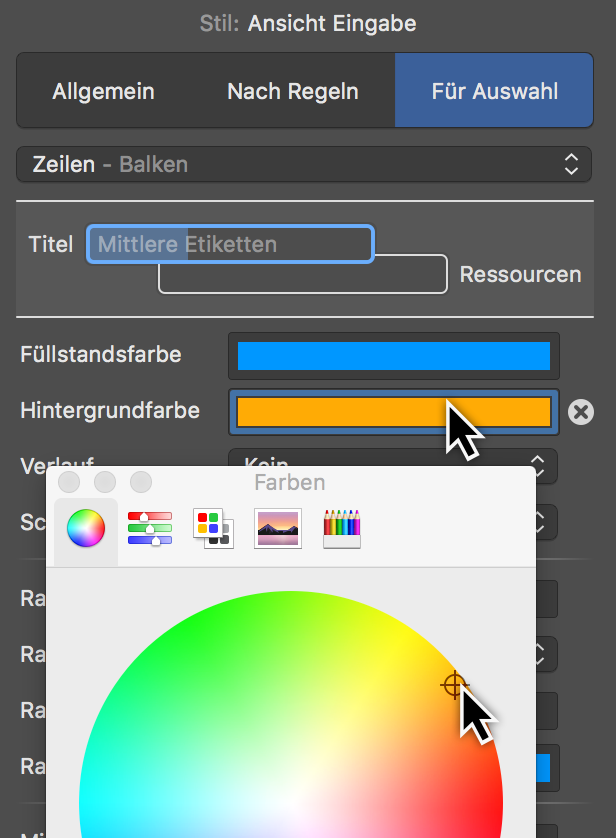Switch to the pencils color picker

tap(341, 528)
